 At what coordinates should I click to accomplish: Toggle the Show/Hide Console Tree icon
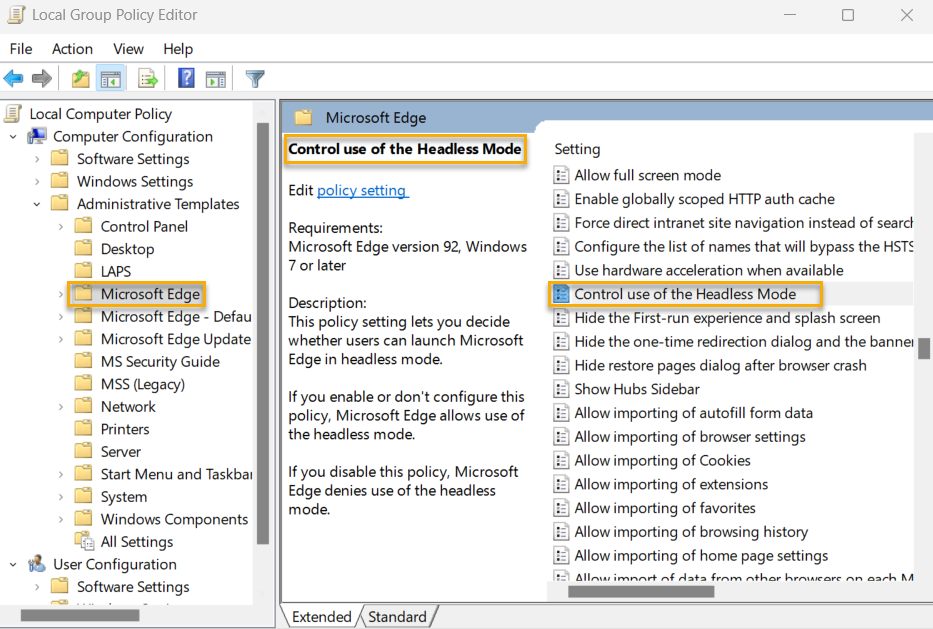click(x=111, y=79)
